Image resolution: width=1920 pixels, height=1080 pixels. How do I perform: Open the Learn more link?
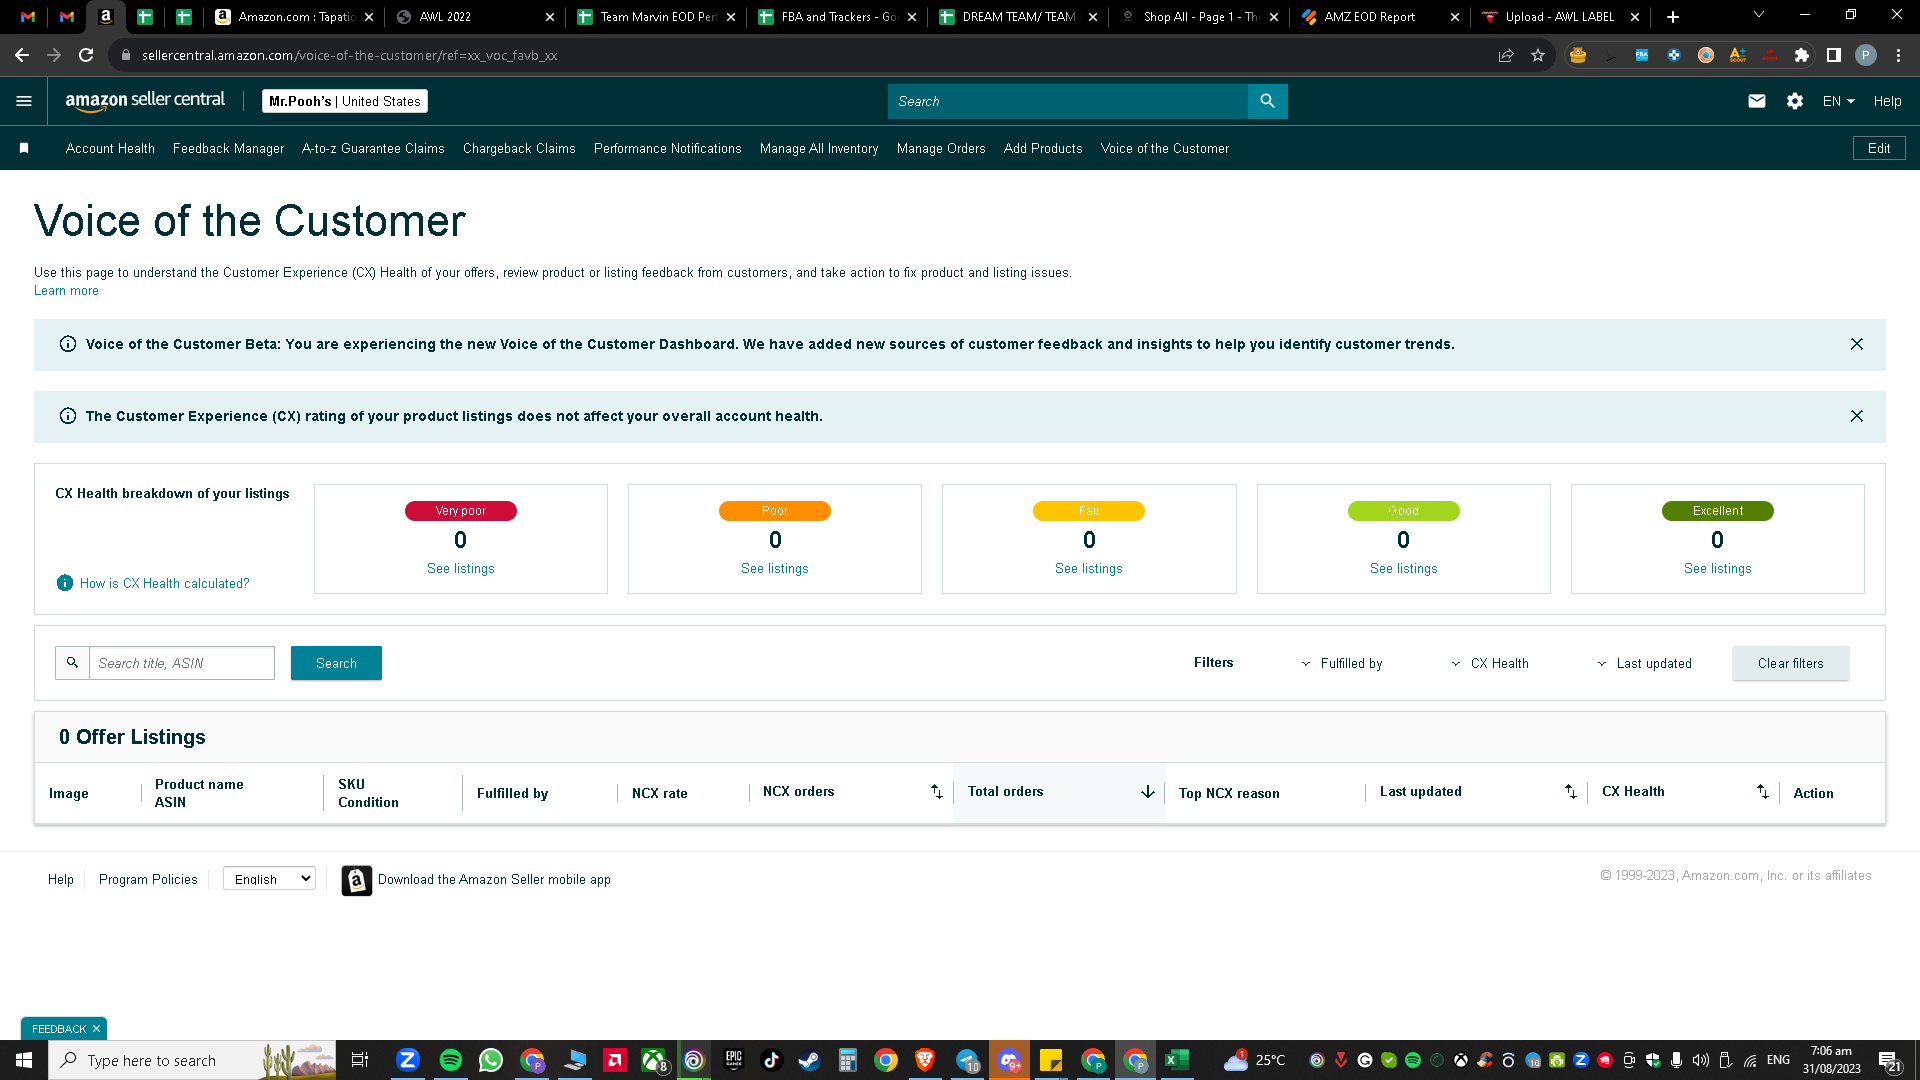coord(66,291)
